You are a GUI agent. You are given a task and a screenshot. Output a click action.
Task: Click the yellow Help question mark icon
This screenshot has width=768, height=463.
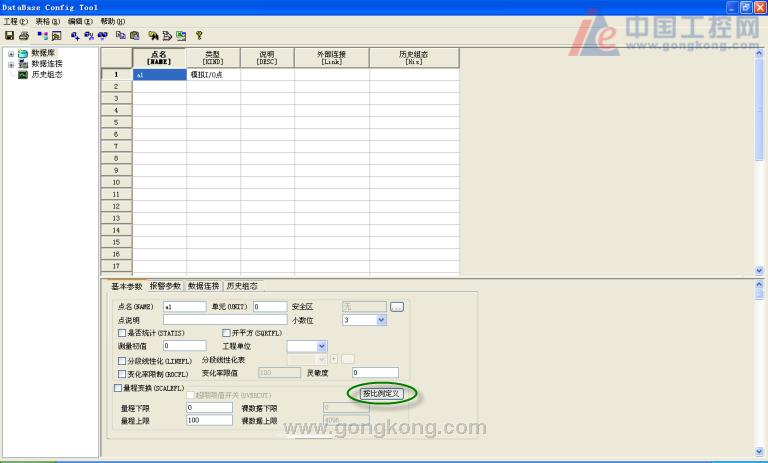pos(198,35)
